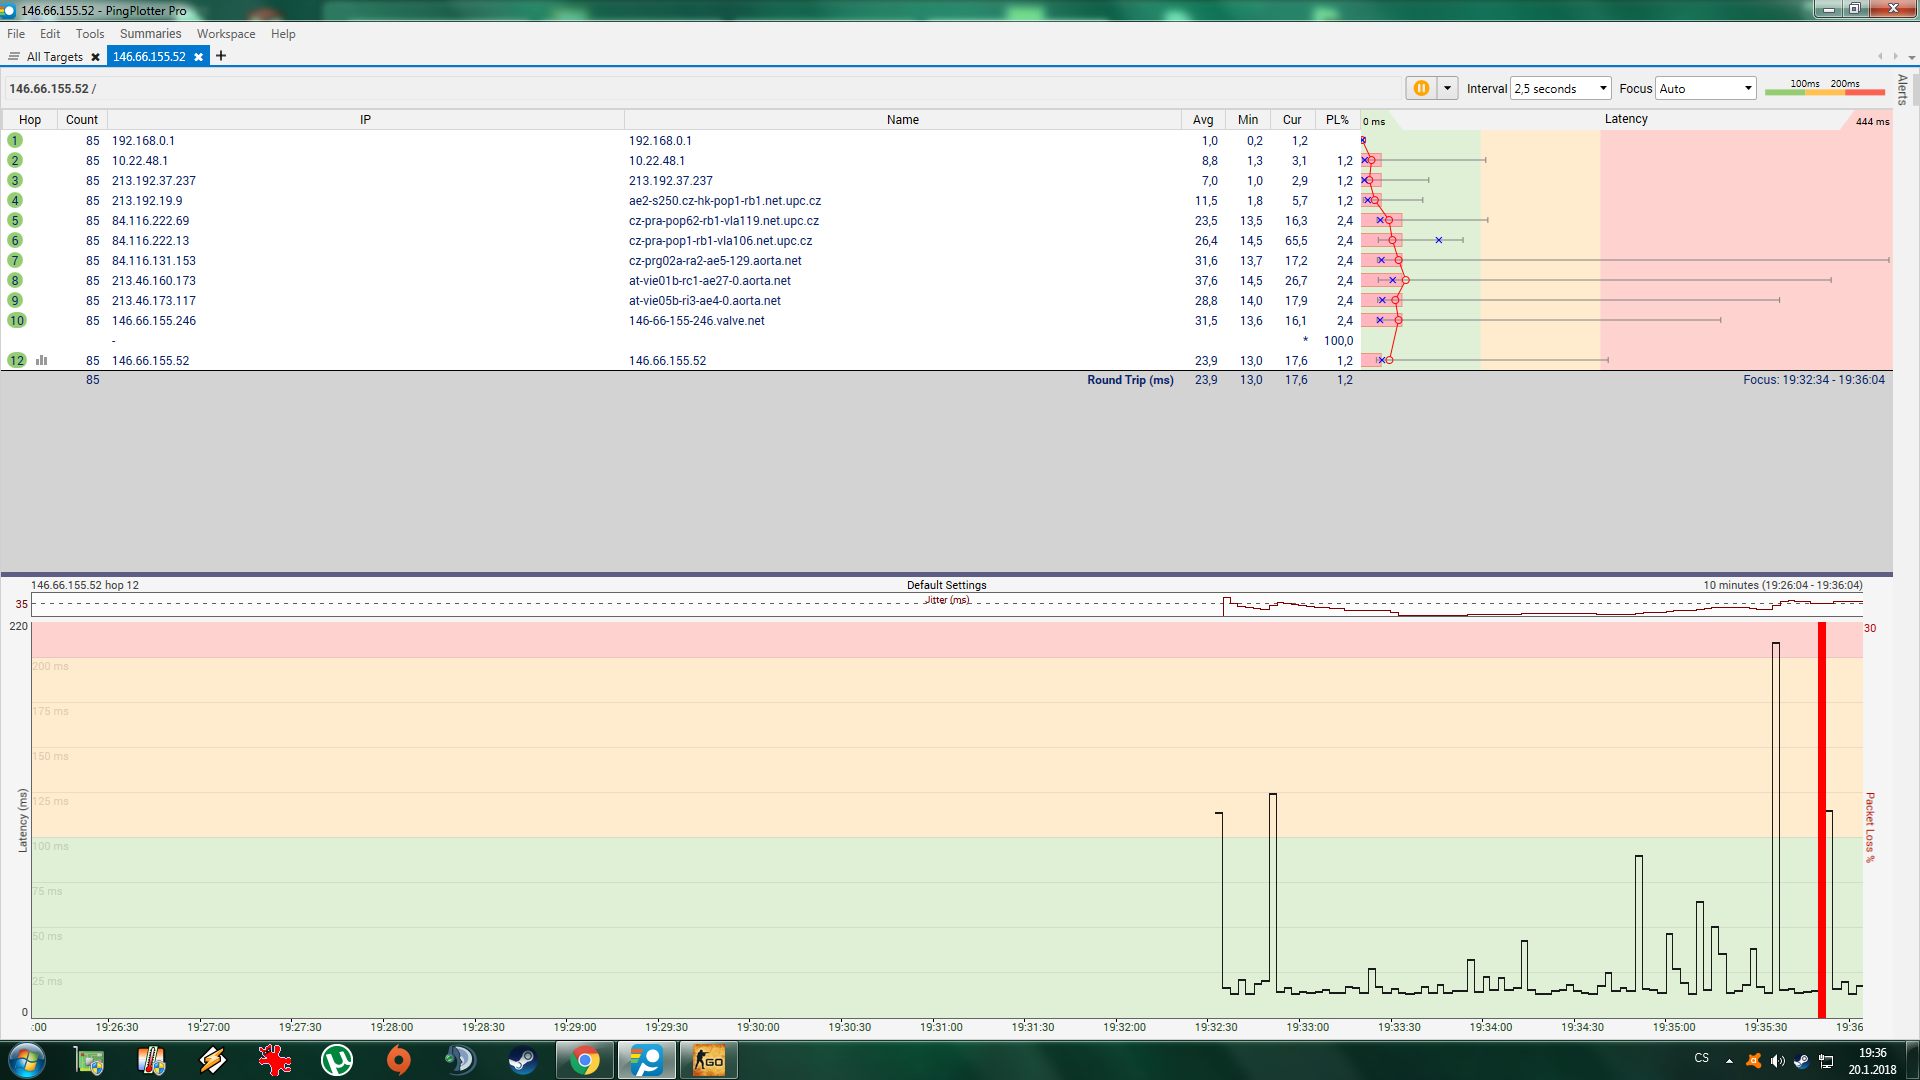Image resolution: width=1920 pixels, height=1080 pixels.
Task: Open uTorrent from the taskbar
Action: click(x=337, y=1060)
